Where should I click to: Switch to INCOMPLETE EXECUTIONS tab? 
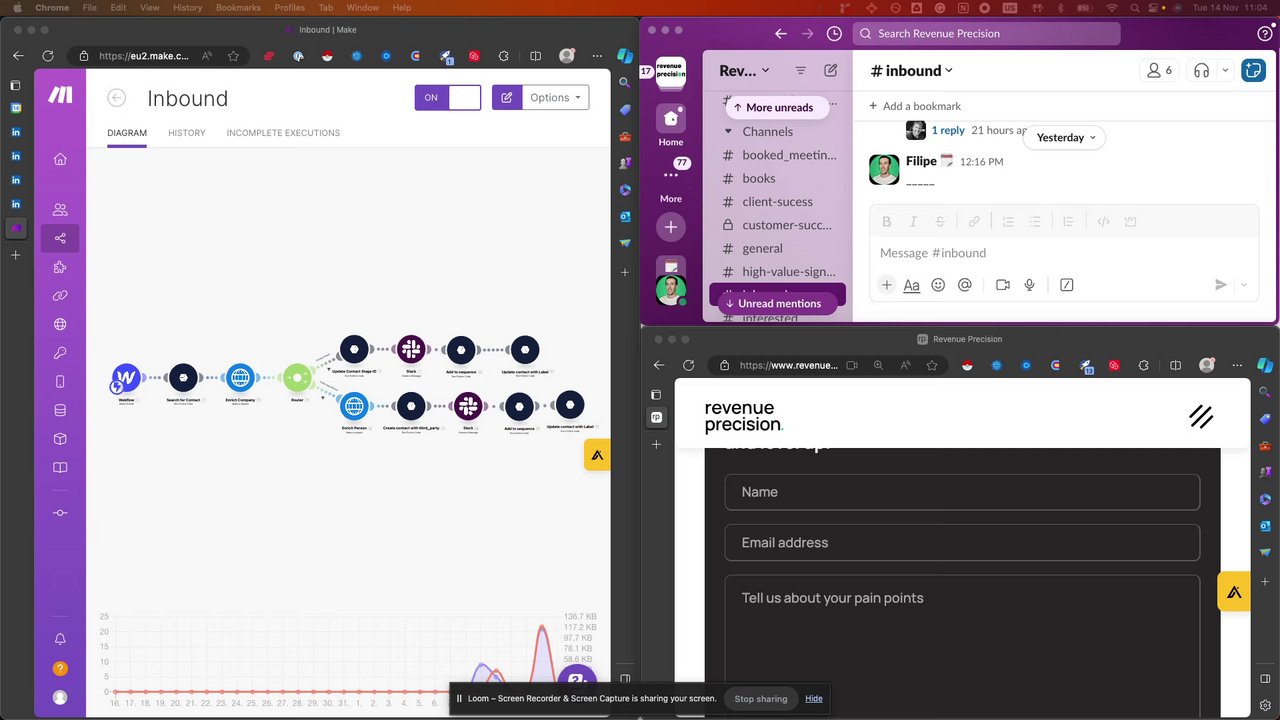pyautogui.click(x=283, y=133)
